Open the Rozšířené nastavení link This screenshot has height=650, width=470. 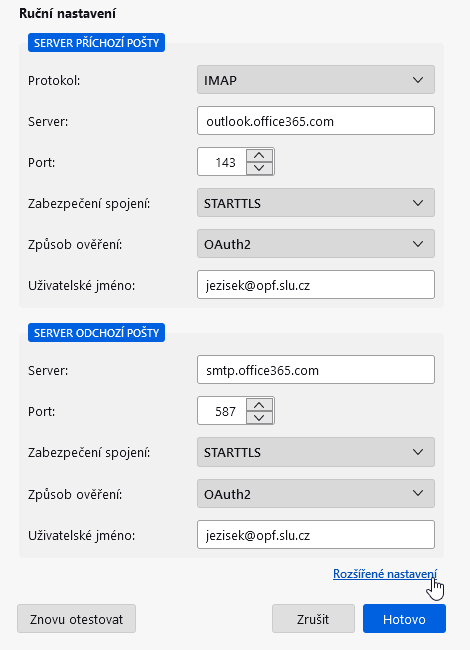(385, 574)
